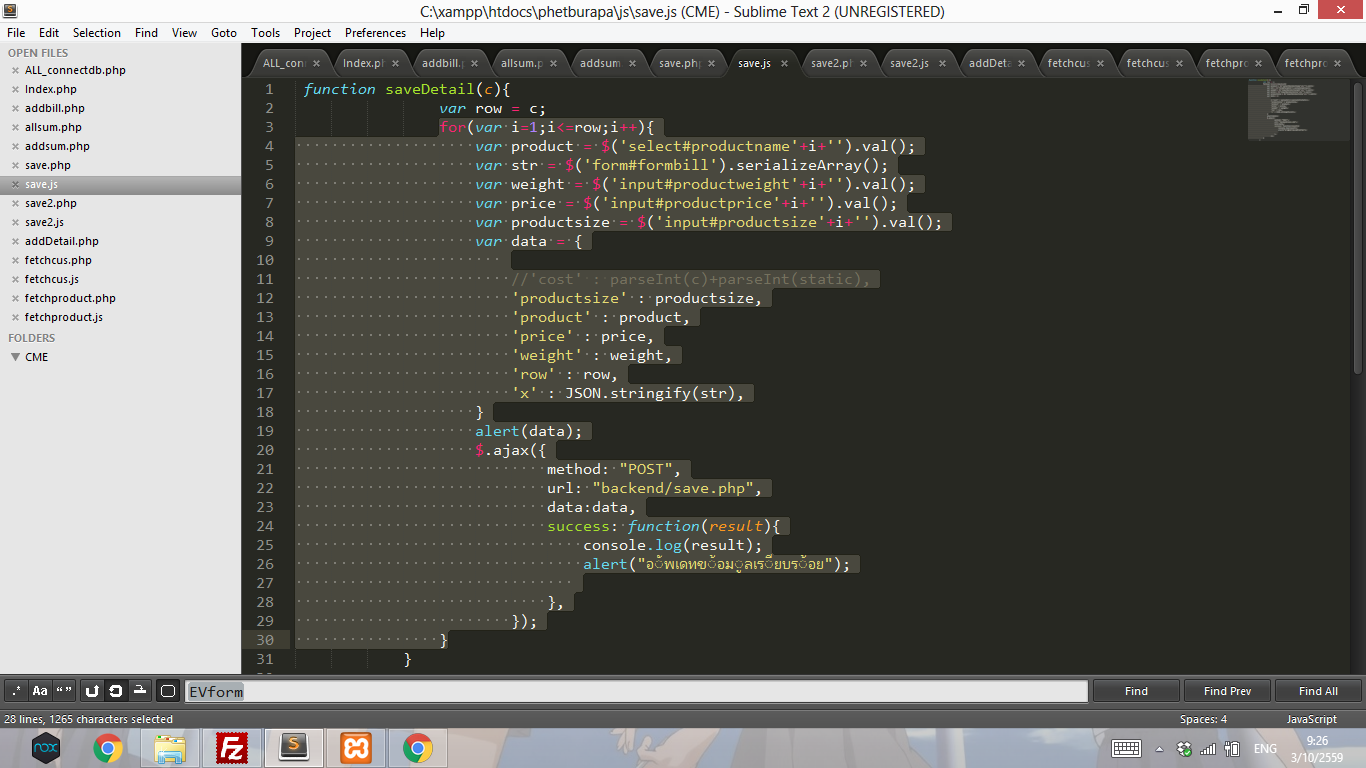Click the wrap search icon
1366x768 pixels.
tap(116, 691)
